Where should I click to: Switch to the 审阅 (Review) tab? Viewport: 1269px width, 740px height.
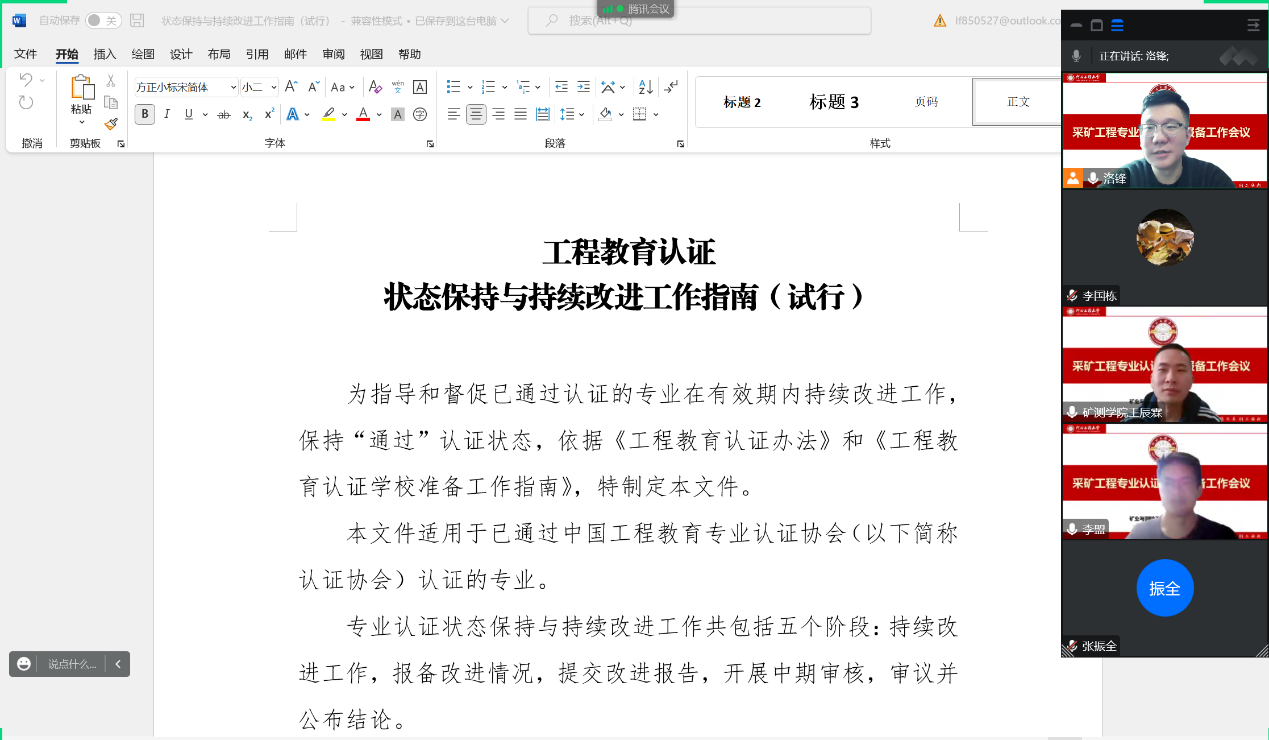click(x=334, y=54)
